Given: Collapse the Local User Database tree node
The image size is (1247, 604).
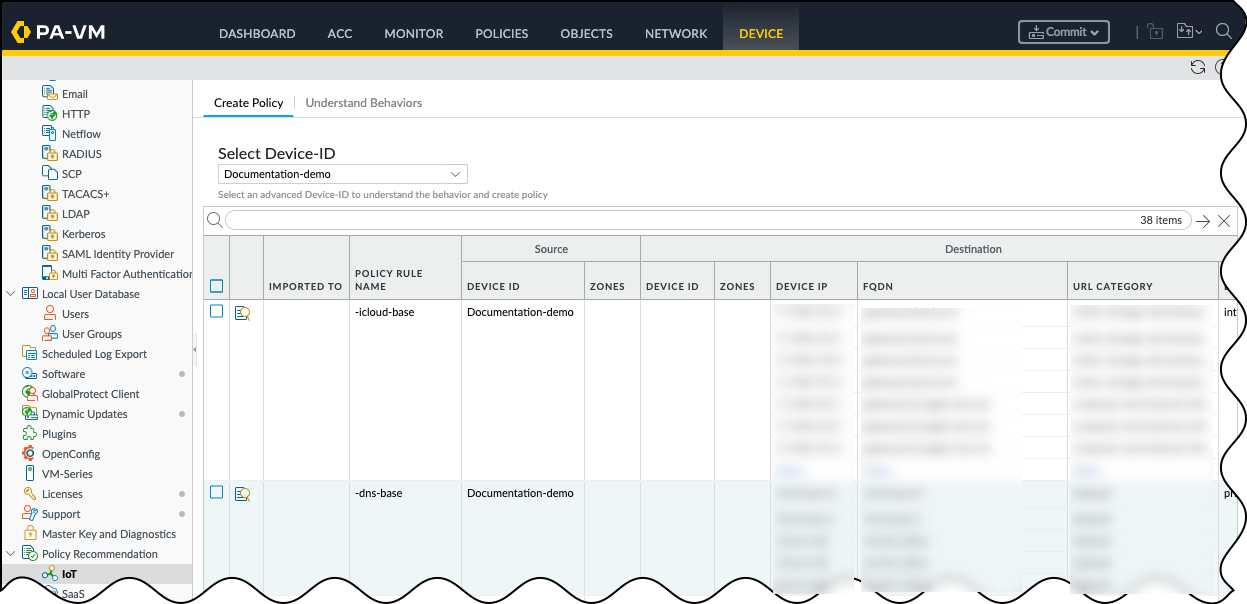Looking at the screenshot, I should click(11, 294).
